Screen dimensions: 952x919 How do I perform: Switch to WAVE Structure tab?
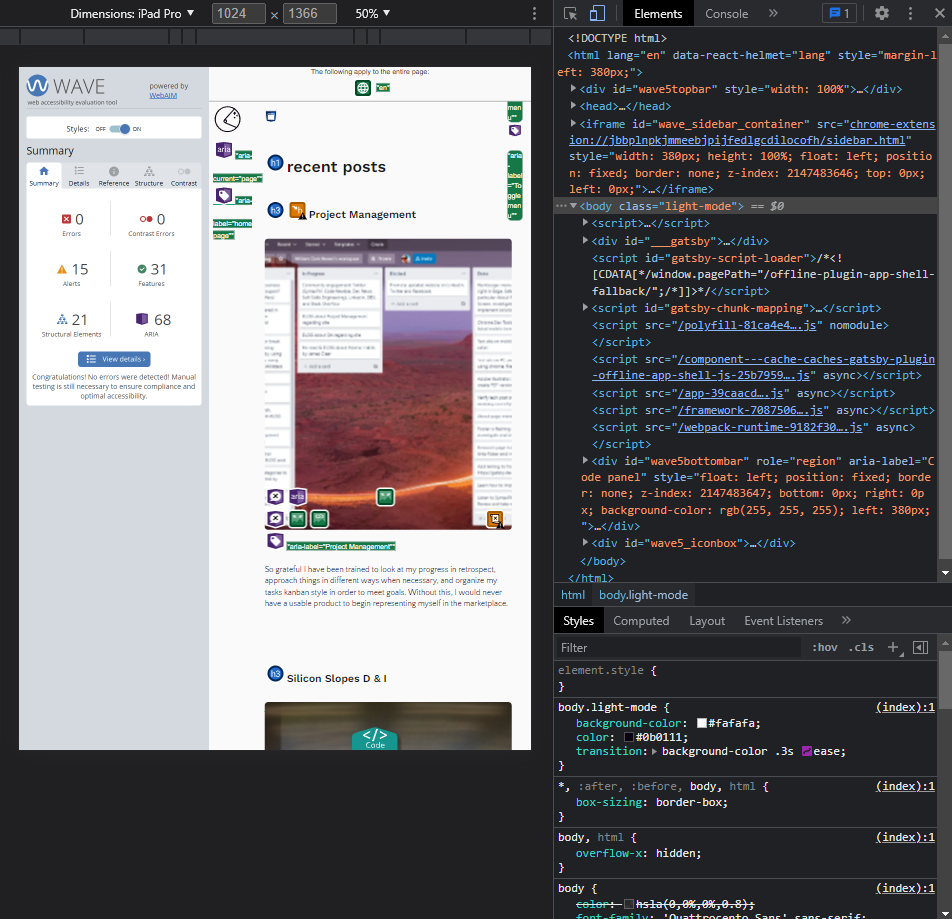pyautogui.click(x=149, y=176)
